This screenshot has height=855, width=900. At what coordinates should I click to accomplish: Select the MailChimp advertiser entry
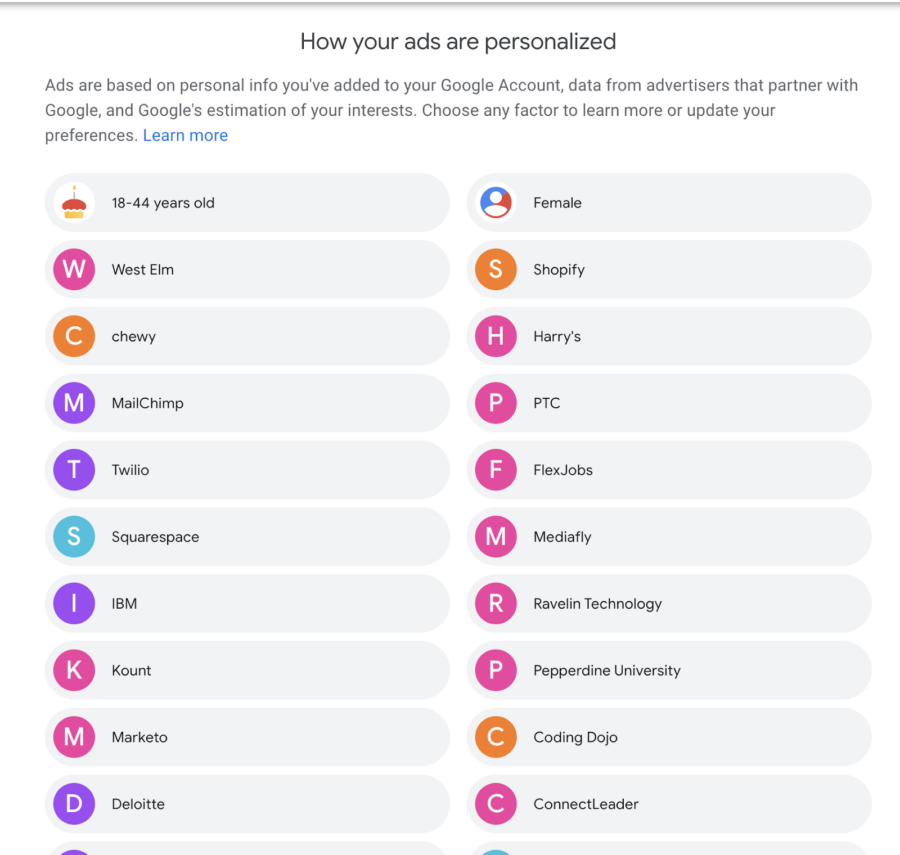(247, 403)
